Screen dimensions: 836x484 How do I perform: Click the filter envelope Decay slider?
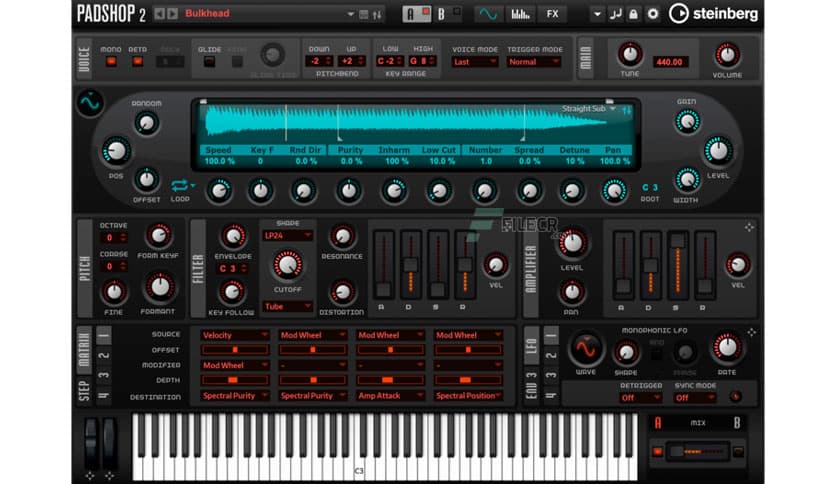(x=411, y=265)
